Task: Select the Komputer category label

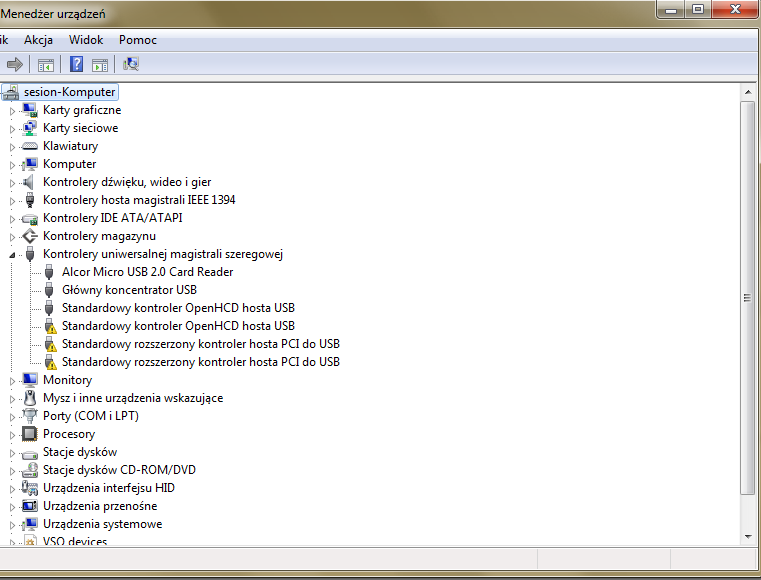Action: (x=69, y=164)
